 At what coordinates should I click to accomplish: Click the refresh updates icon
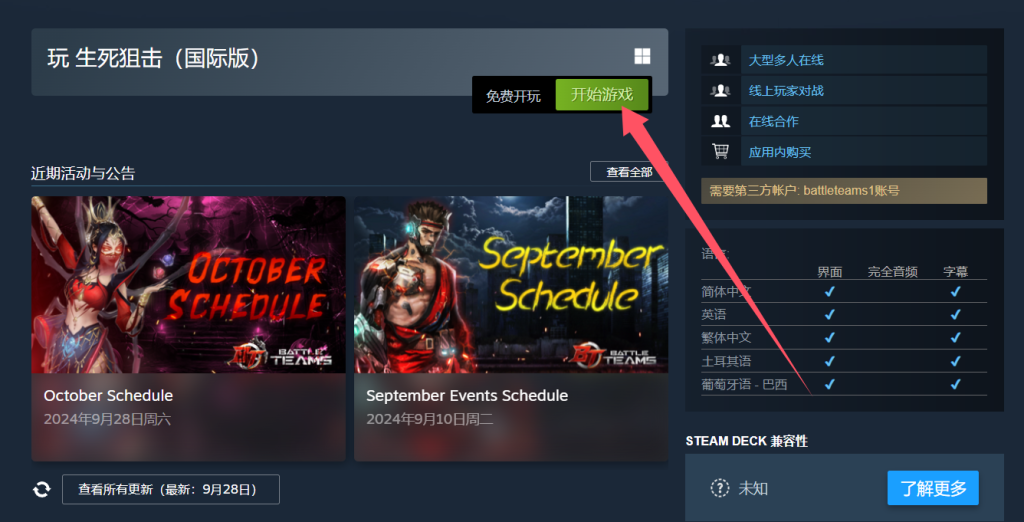42,489
